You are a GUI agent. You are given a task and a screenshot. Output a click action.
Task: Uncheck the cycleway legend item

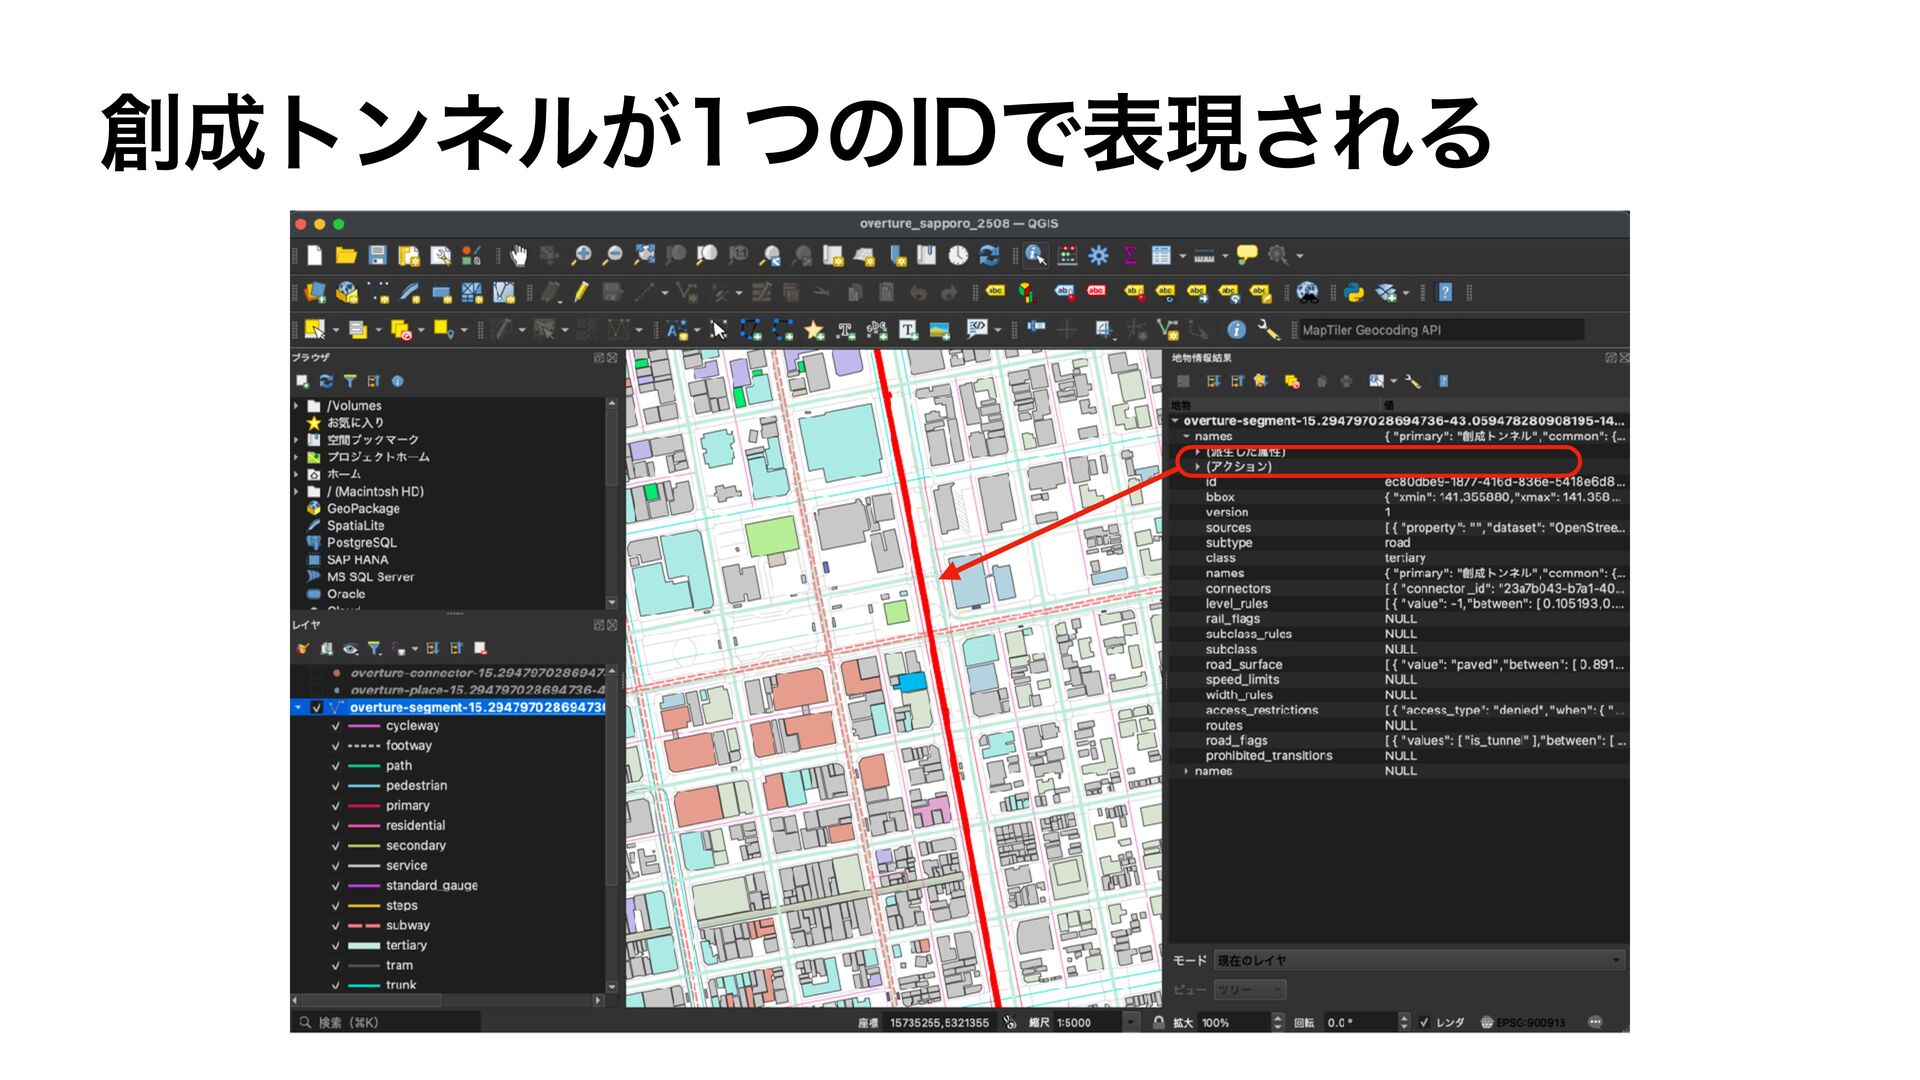pos(336,727)
